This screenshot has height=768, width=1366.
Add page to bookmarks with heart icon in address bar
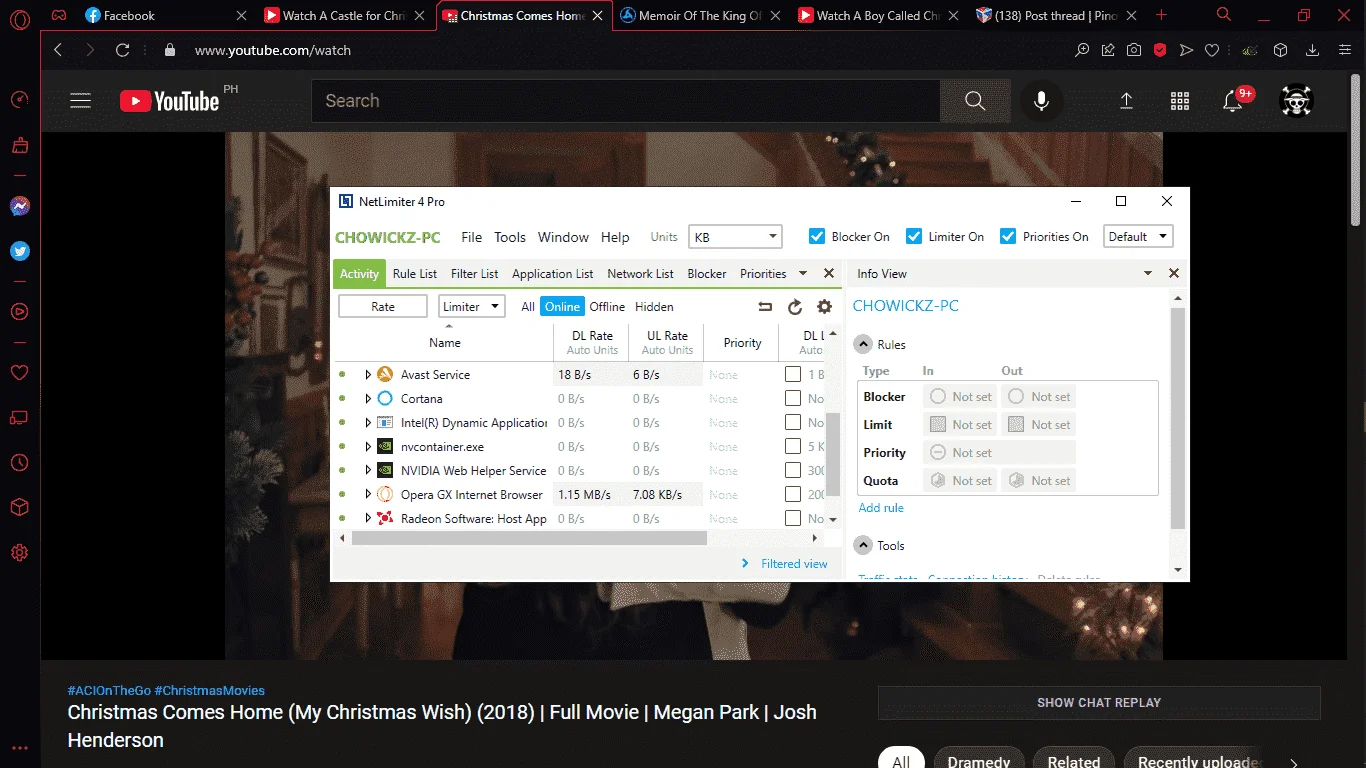coord(1212,50)
